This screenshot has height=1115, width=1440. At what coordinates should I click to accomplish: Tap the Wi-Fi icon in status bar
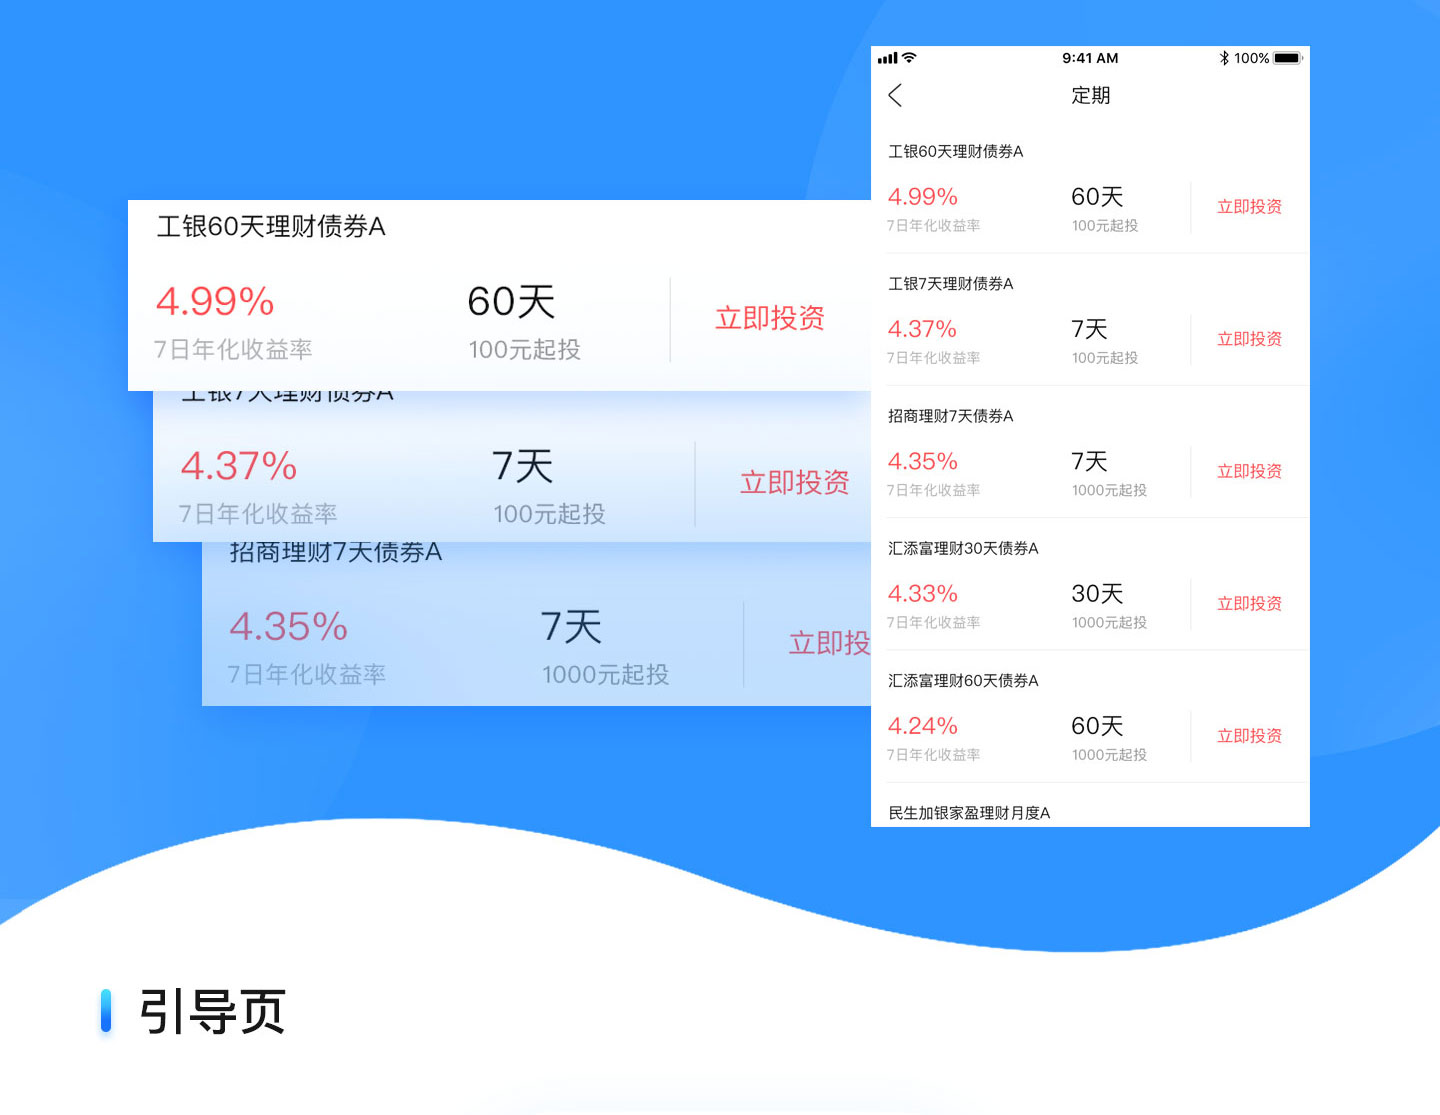[x=908, y=58]
